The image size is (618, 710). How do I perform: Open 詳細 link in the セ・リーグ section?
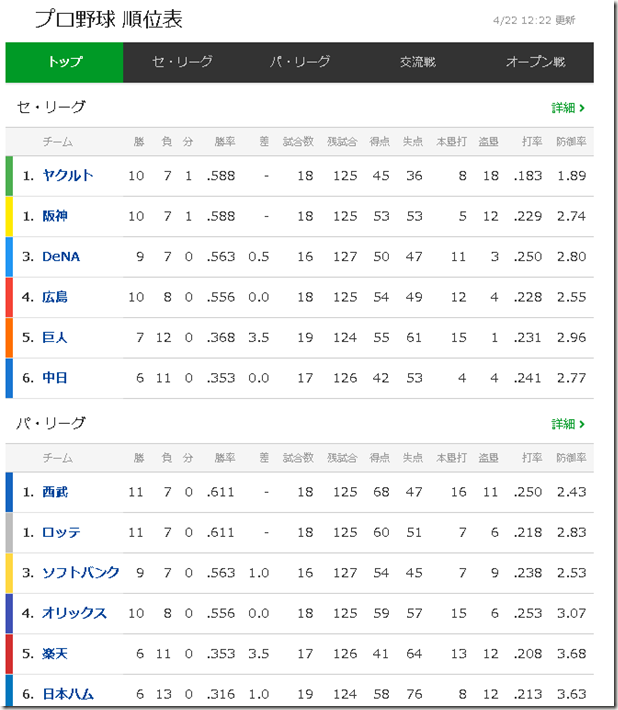[568, 108]
